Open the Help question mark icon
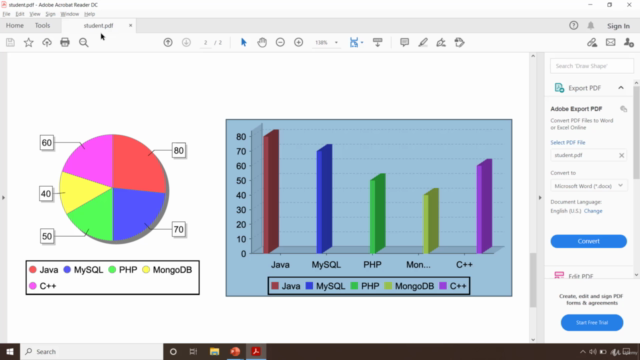This screenshot has height=360, width=640. (x=573, y=26)
